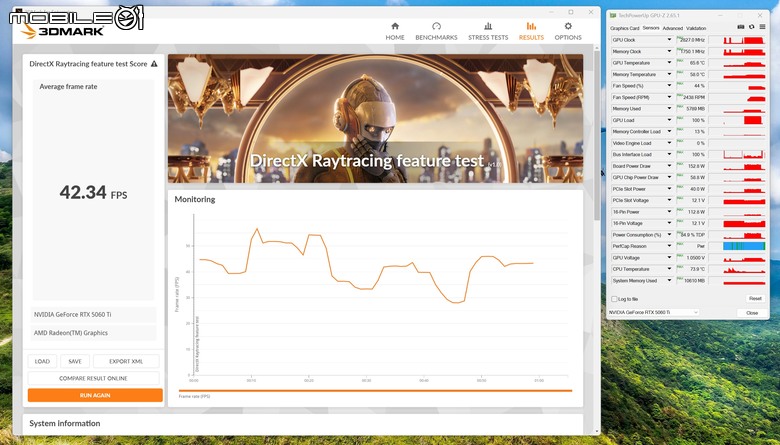The width and height of the screenshot is (780, 445).
Task: Click Reset button in GPU-Z
Action: (755, 299)
